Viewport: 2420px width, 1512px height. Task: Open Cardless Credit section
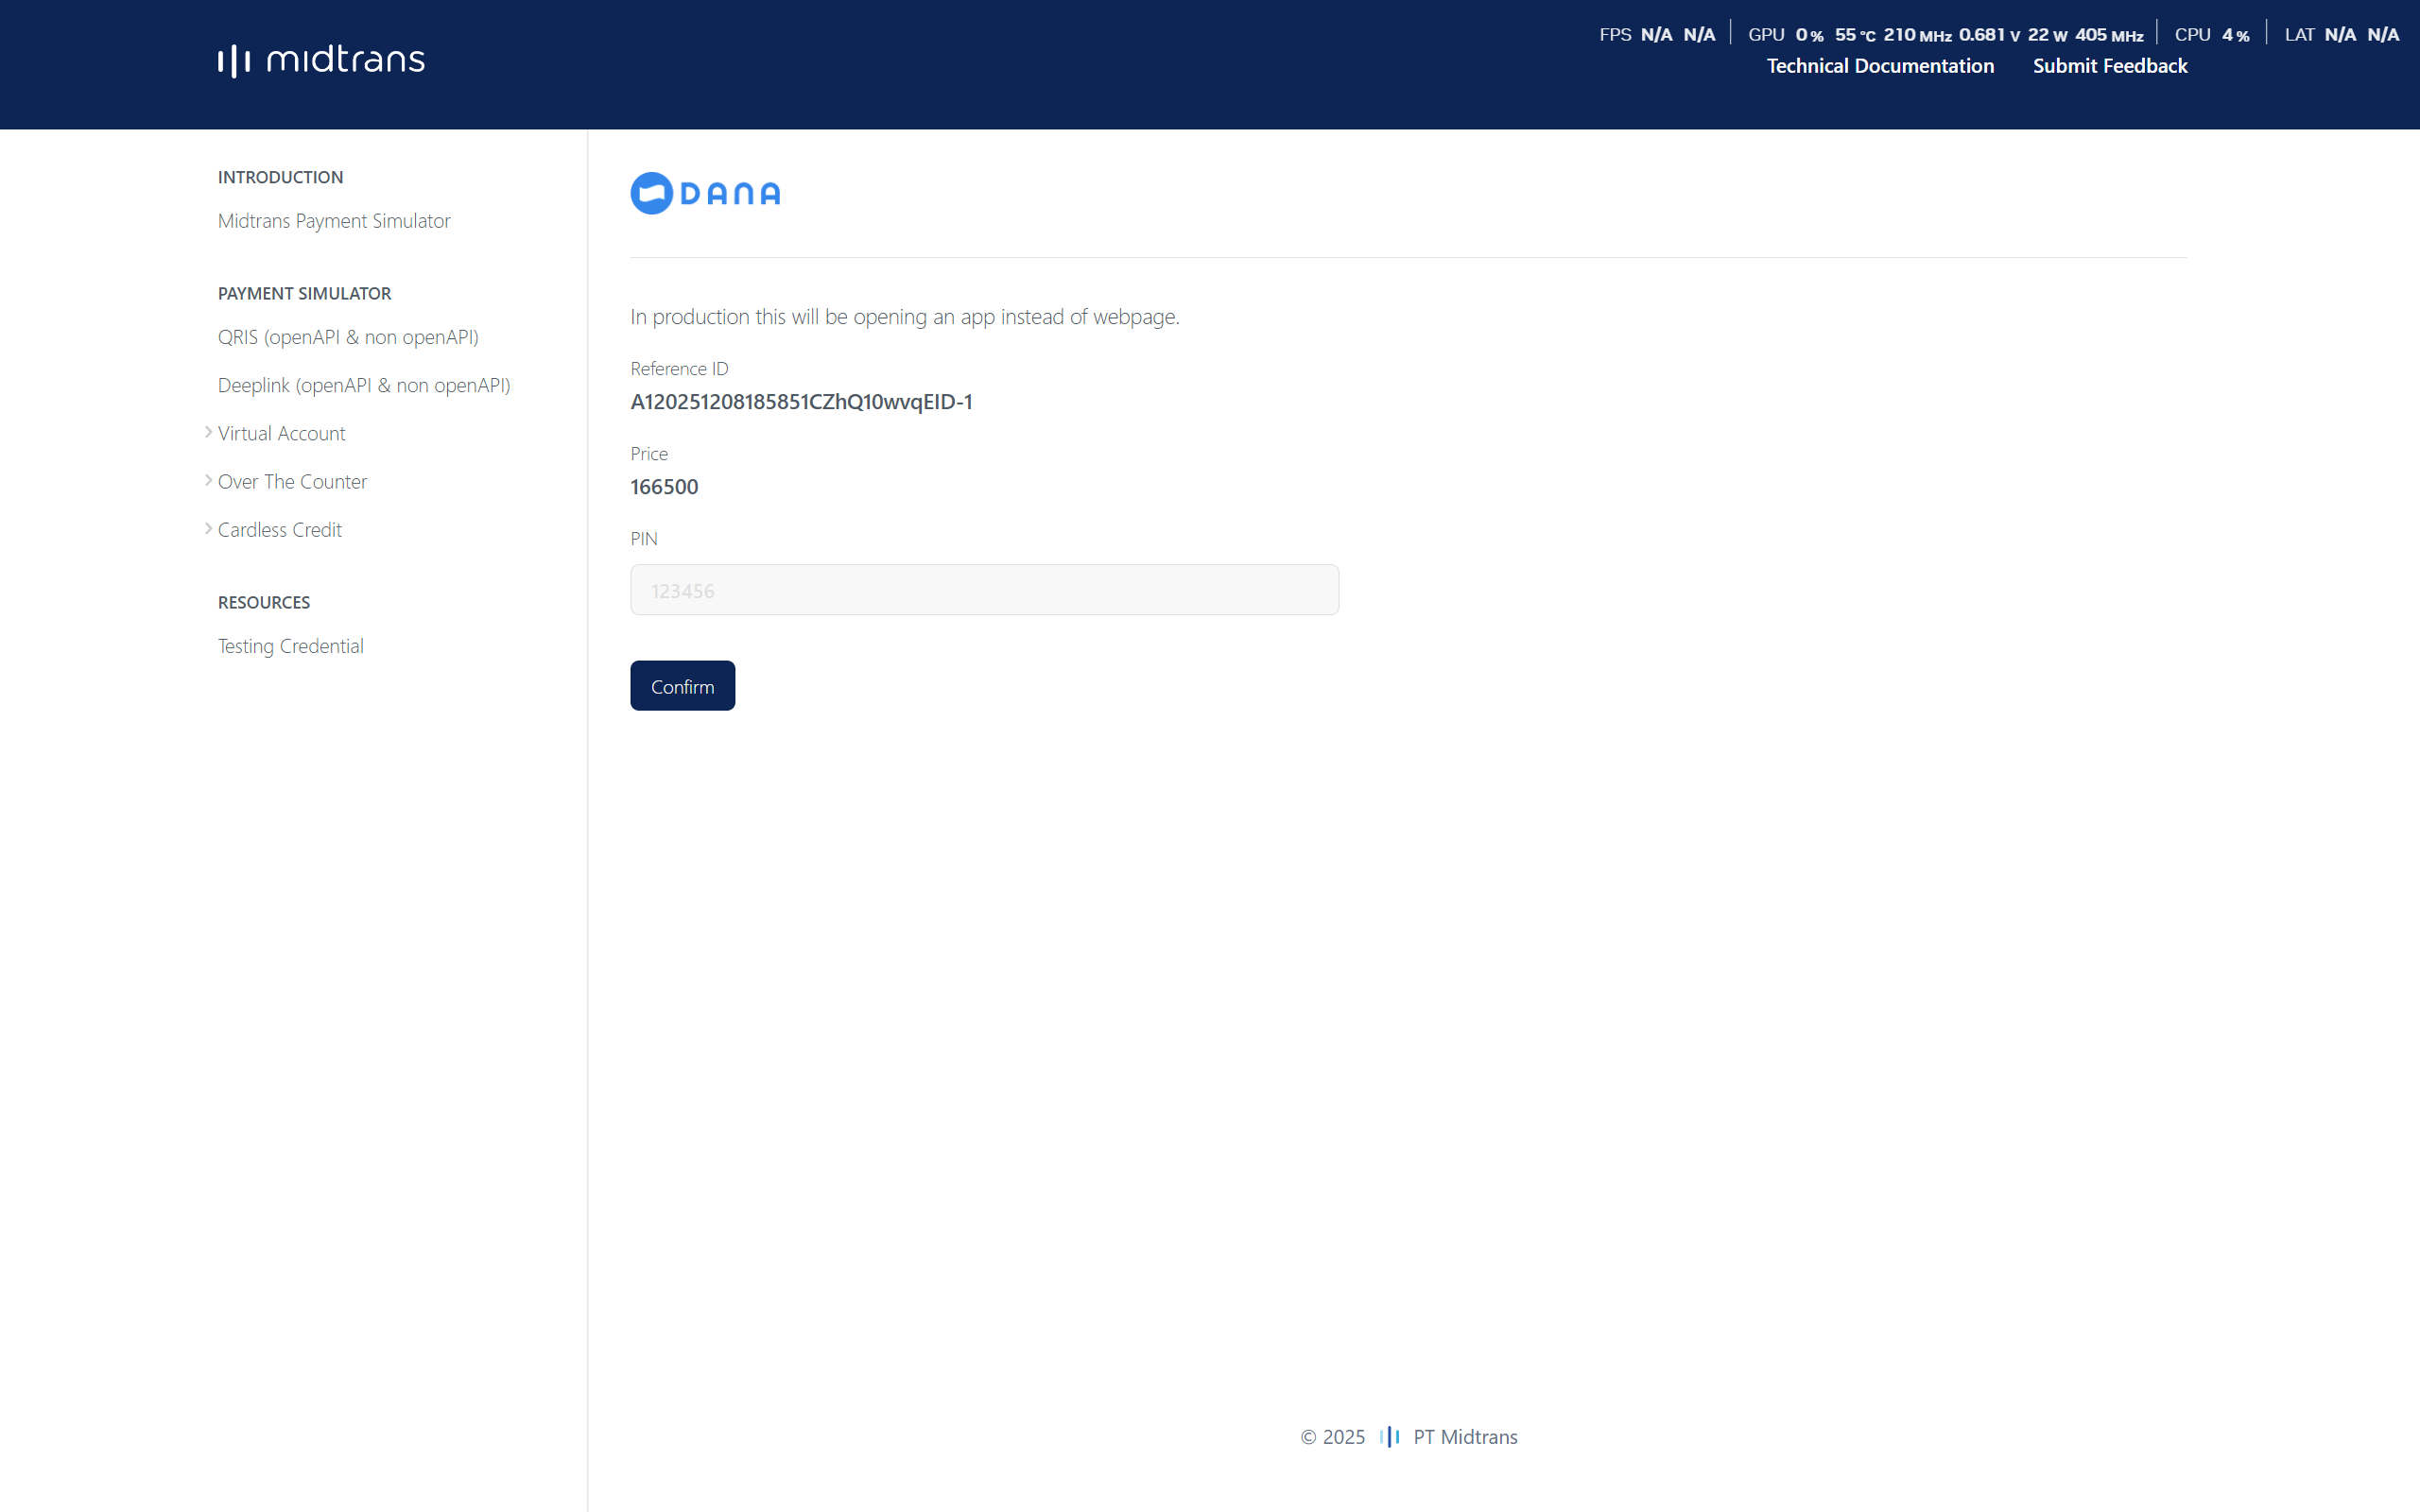point(279,530)
